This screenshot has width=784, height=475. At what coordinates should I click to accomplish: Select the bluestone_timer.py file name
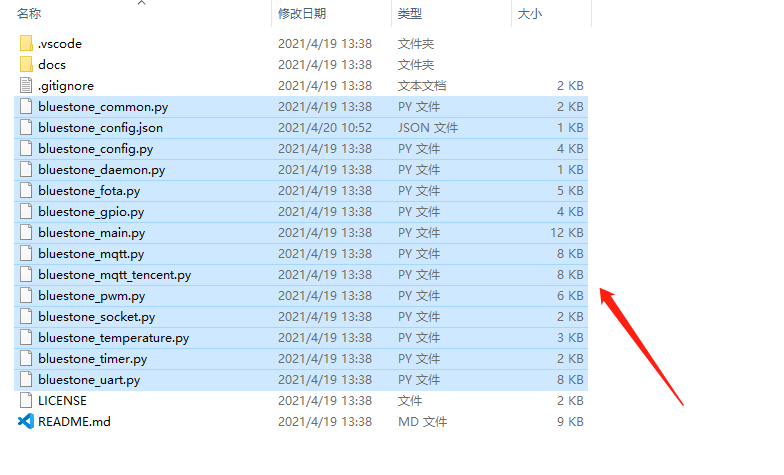pyautogui.click(x=92, y=359)
